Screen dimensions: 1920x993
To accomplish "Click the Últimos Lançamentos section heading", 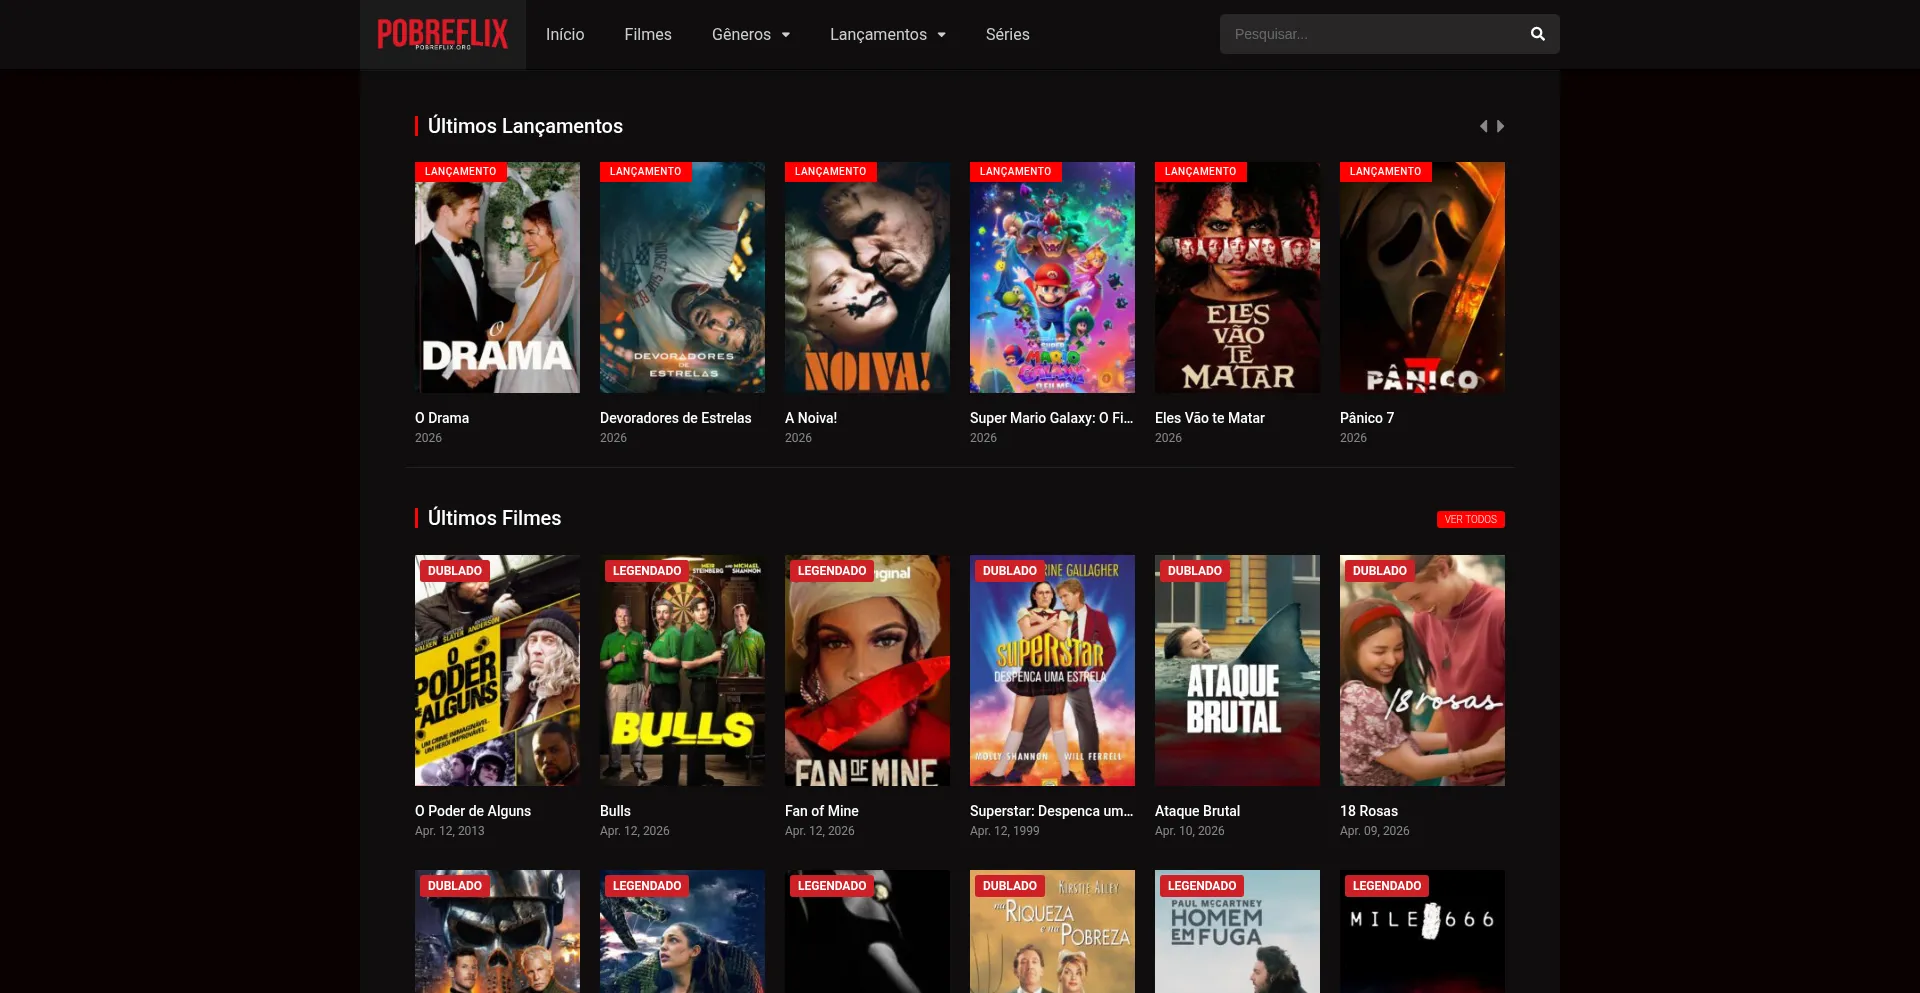I will (x=525, y=126).
